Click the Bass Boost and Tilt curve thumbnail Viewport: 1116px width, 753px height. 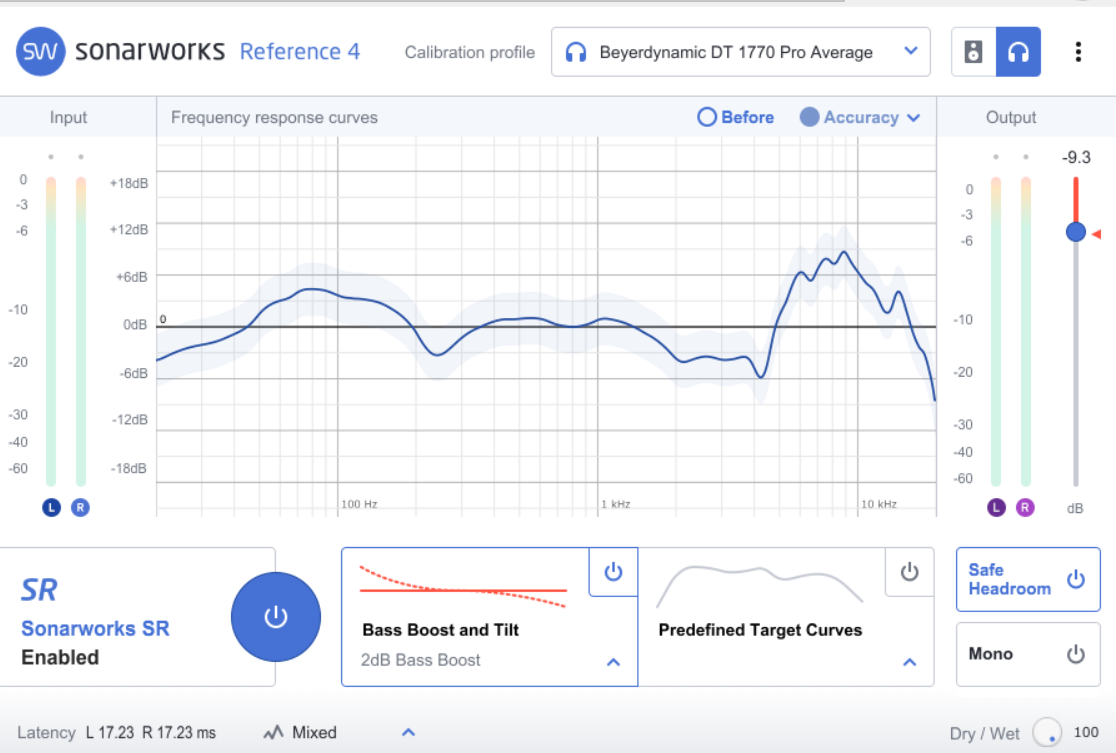pyautogui.click(x=463, y=587)
